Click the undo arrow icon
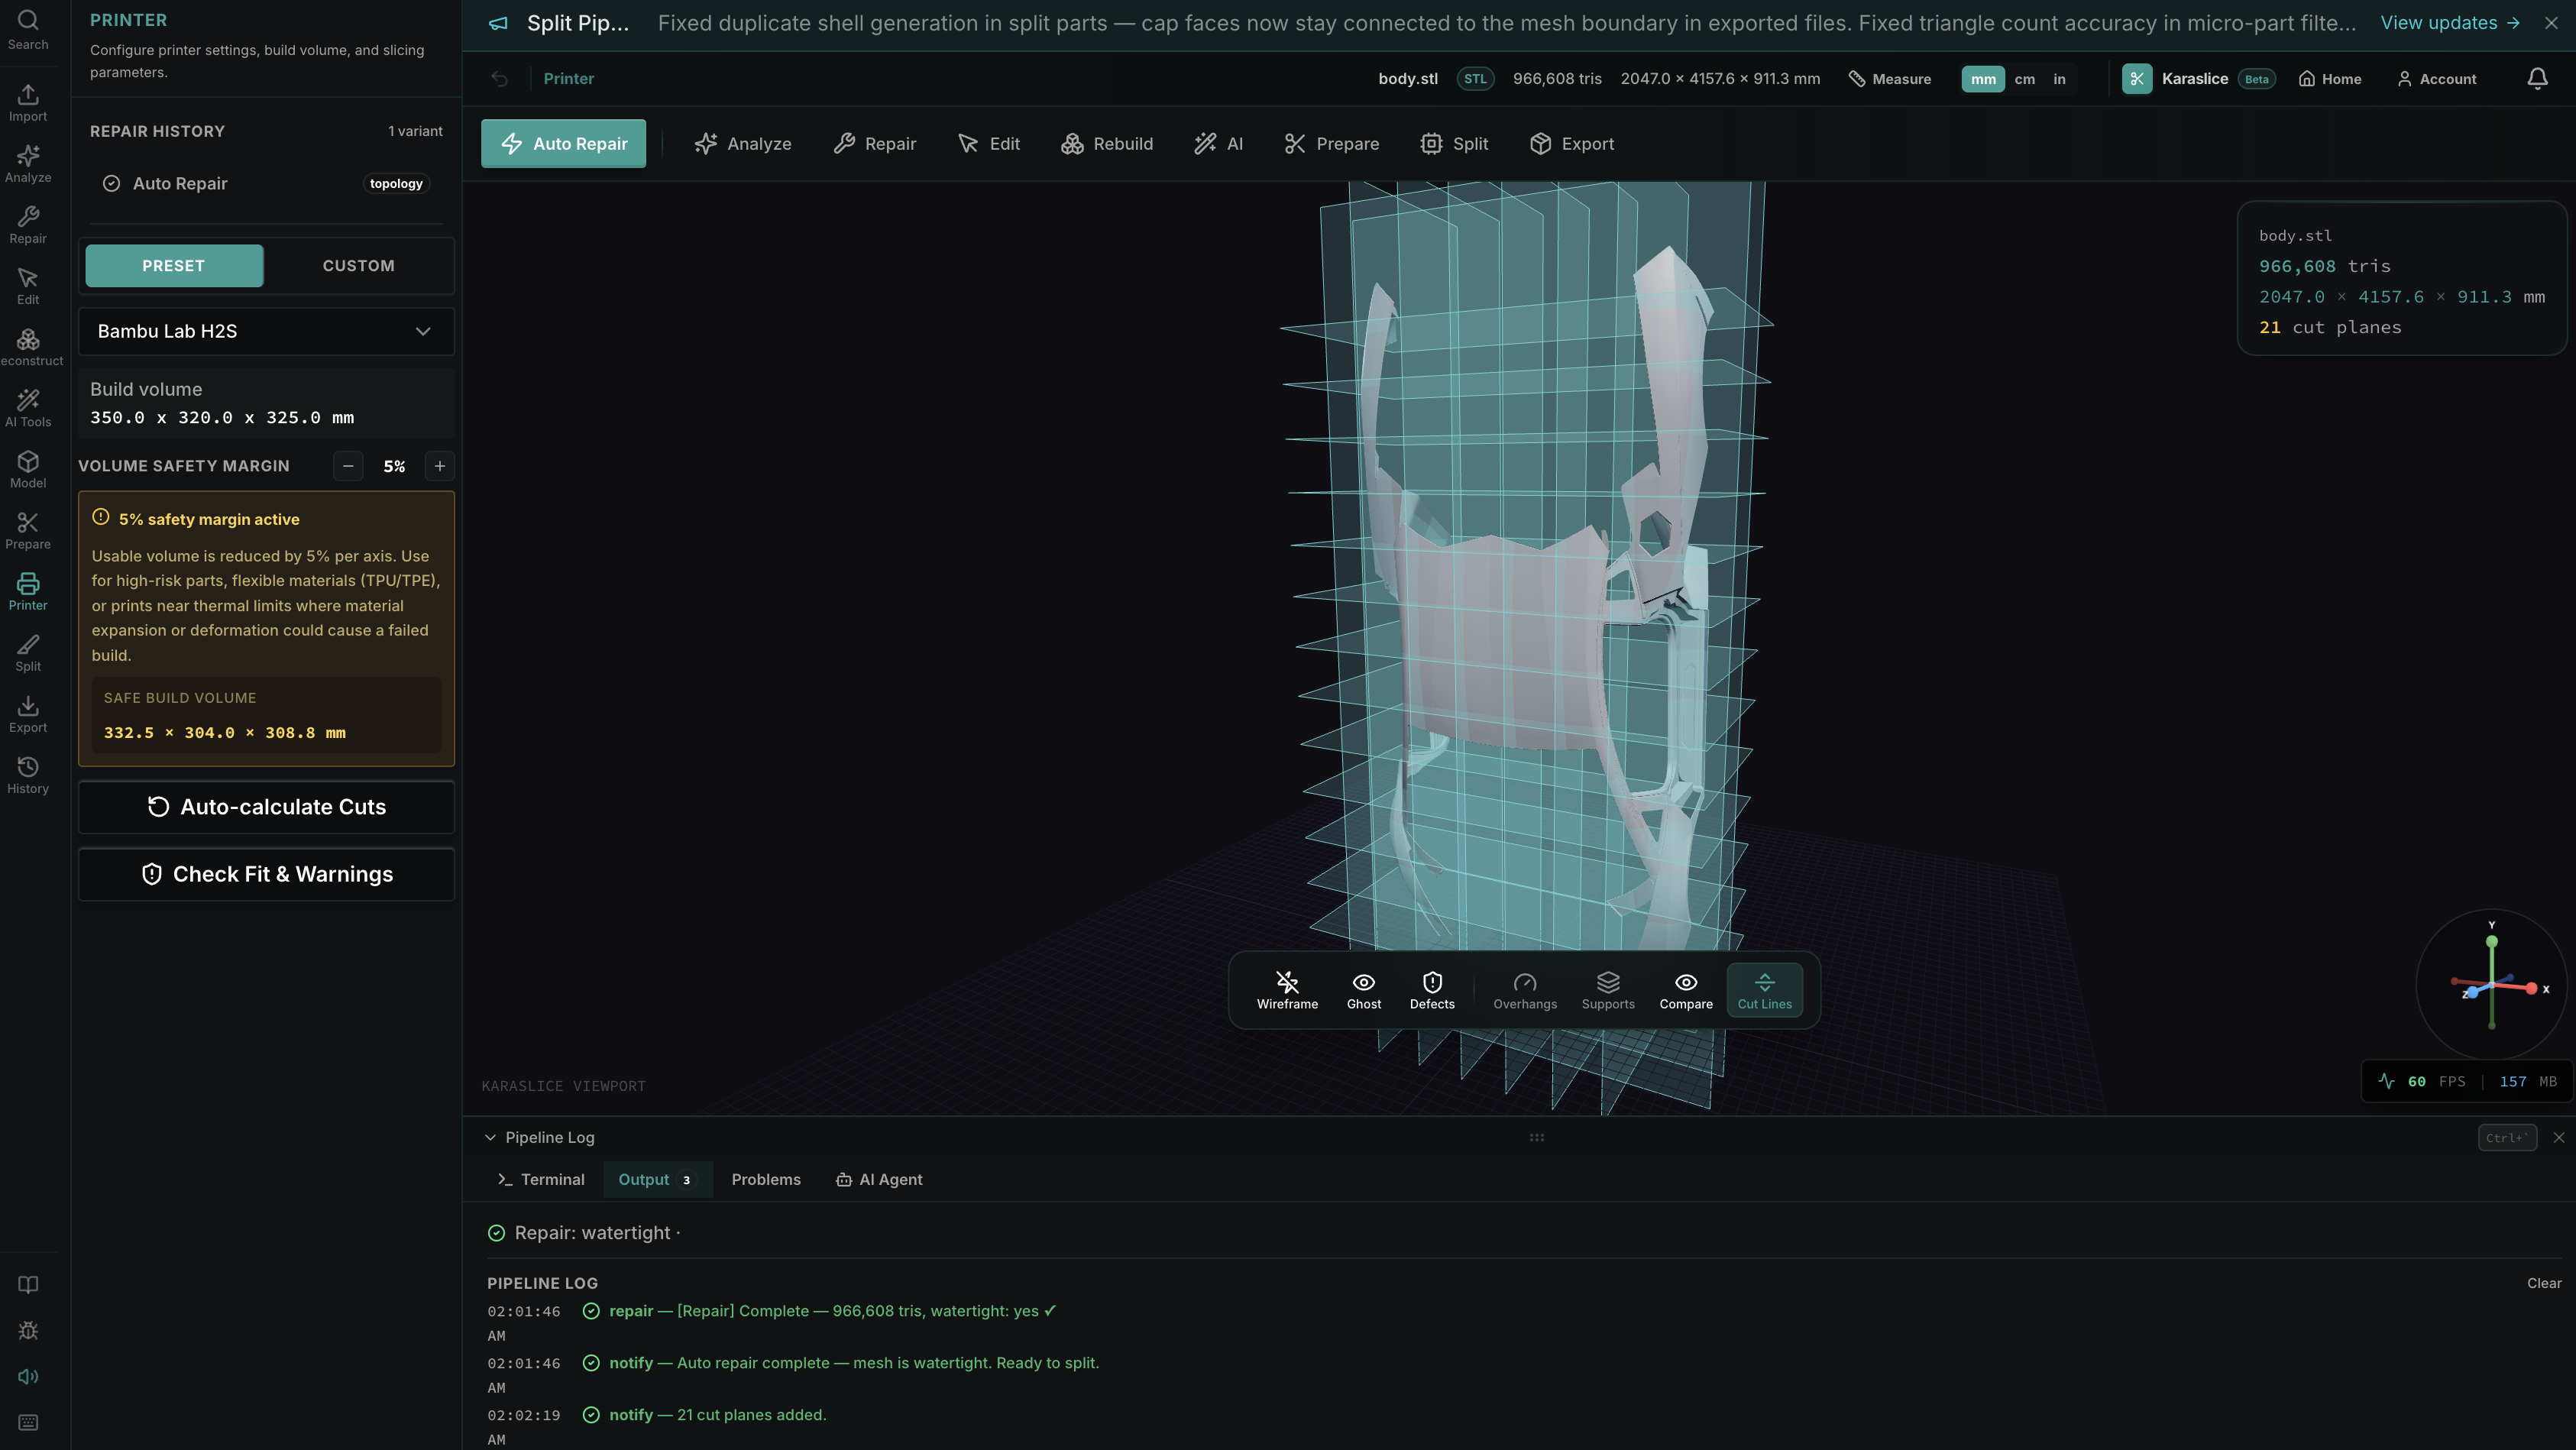 point(499,79)
